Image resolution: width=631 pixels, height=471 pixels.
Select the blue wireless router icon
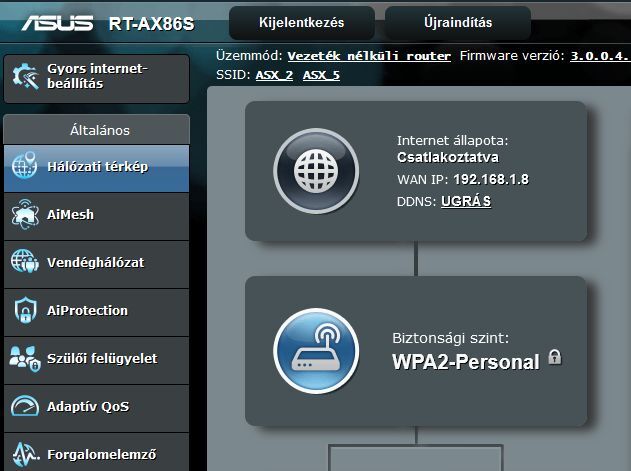(x=316, y=351)
